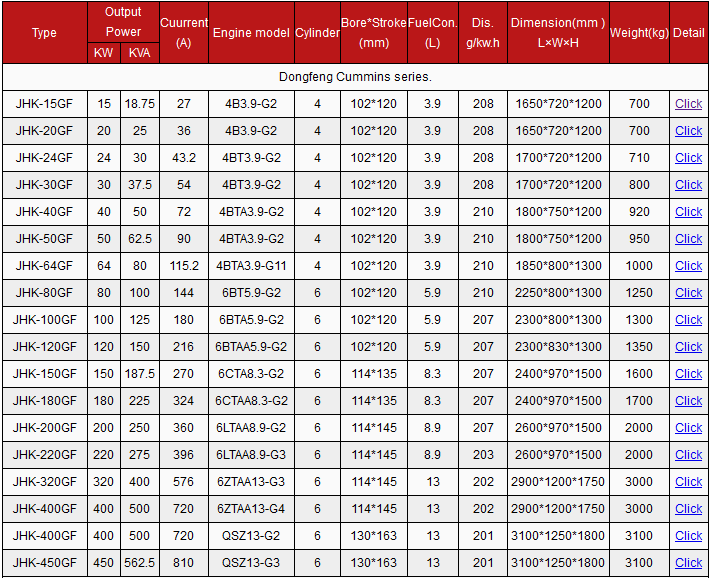This screenshot has height=578, width=711.
Task: Select the 1250 weight value
Action: [x=639, y=293]
